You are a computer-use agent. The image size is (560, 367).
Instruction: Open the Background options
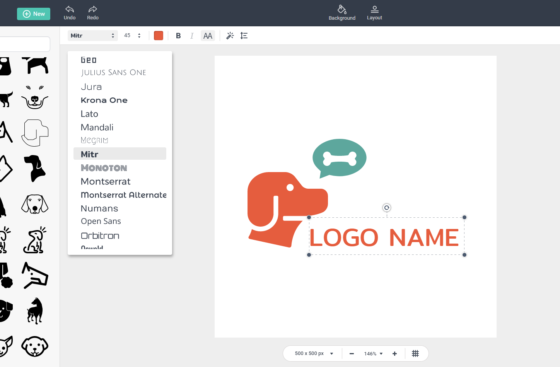point(342,12)
